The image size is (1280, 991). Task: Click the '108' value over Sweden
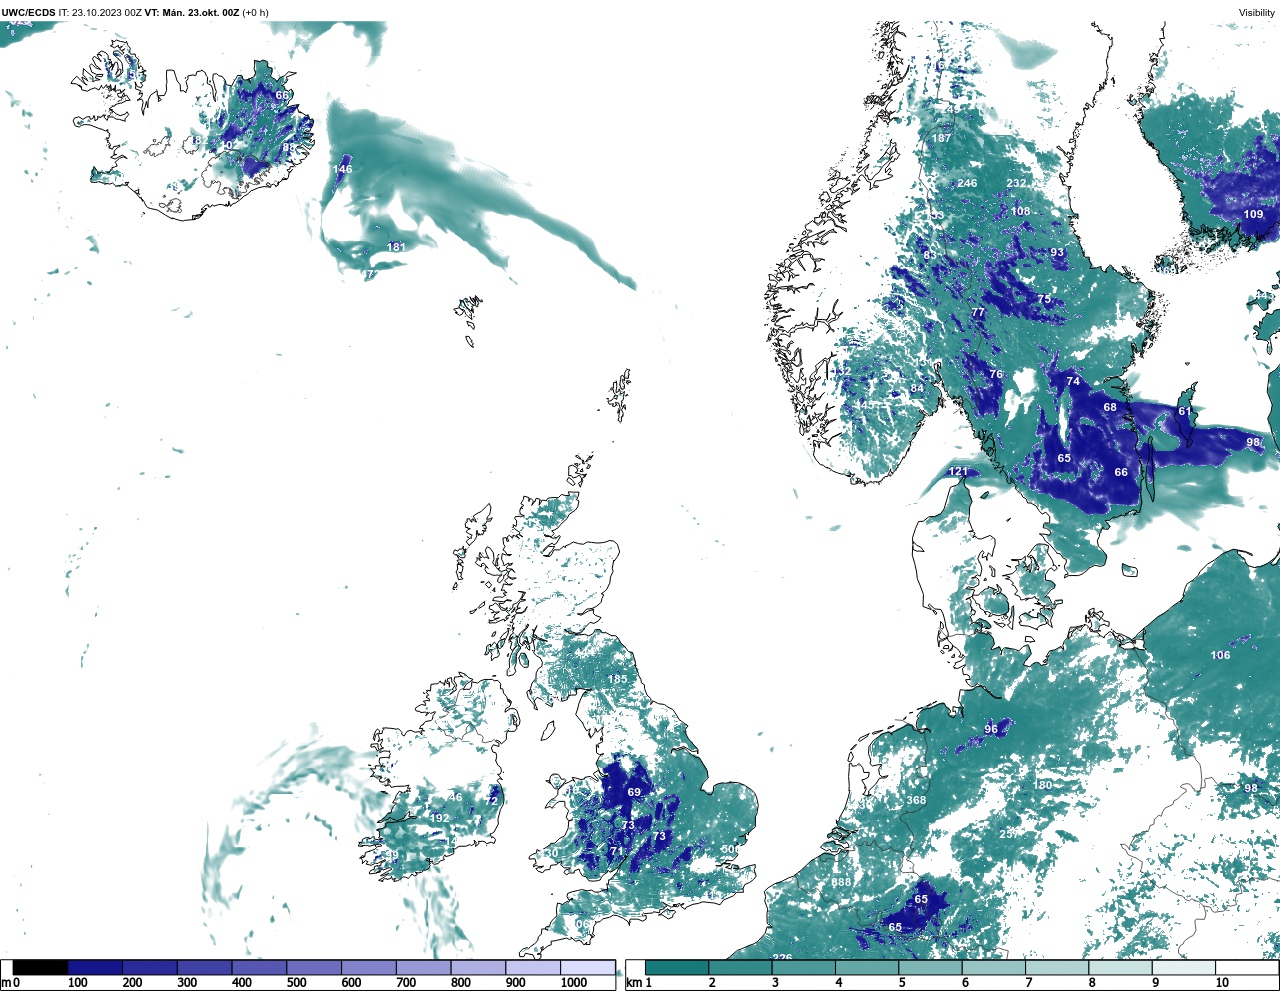pyautogui.click(x=1020, y=211)
